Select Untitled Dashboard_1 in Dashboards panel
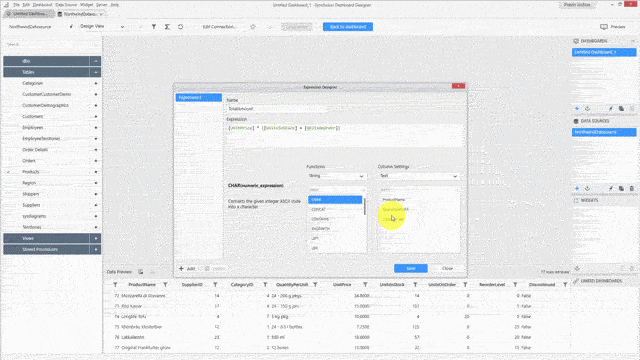Viewport: 640px width, 360px height. pyautogui.click(x=604, y=53)
